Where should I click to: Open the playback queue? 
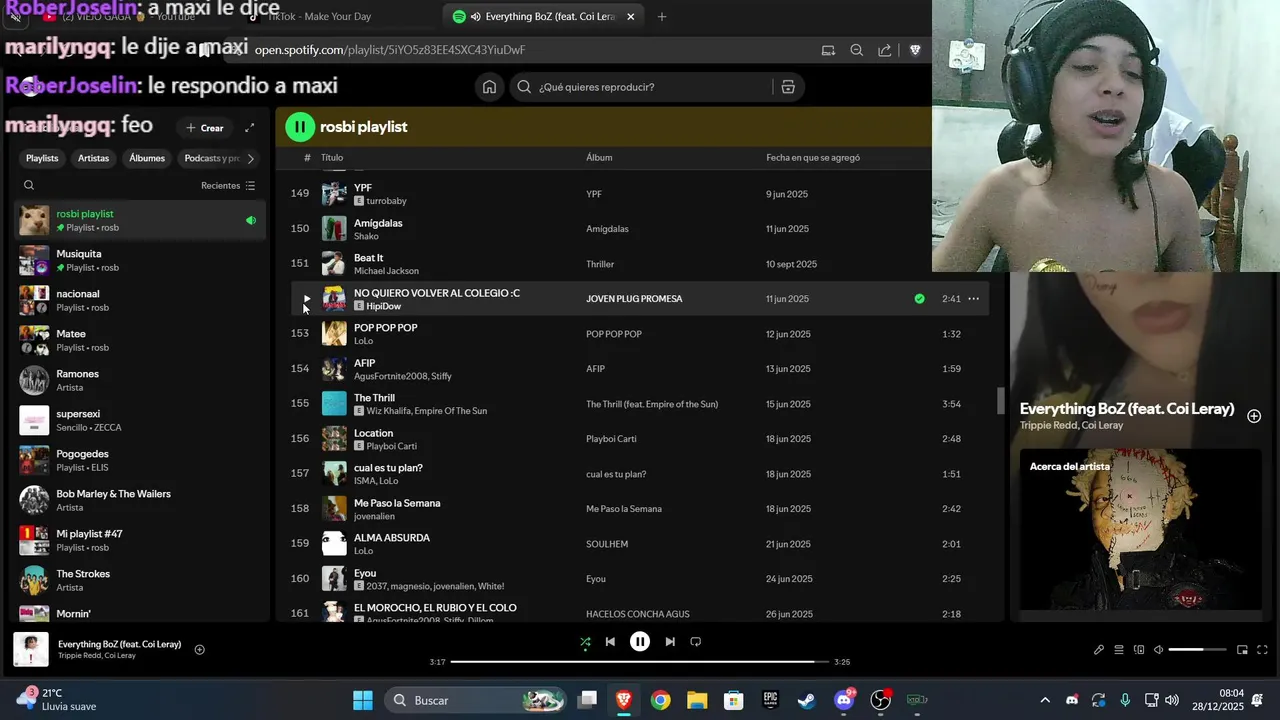tap(1119, 650)
